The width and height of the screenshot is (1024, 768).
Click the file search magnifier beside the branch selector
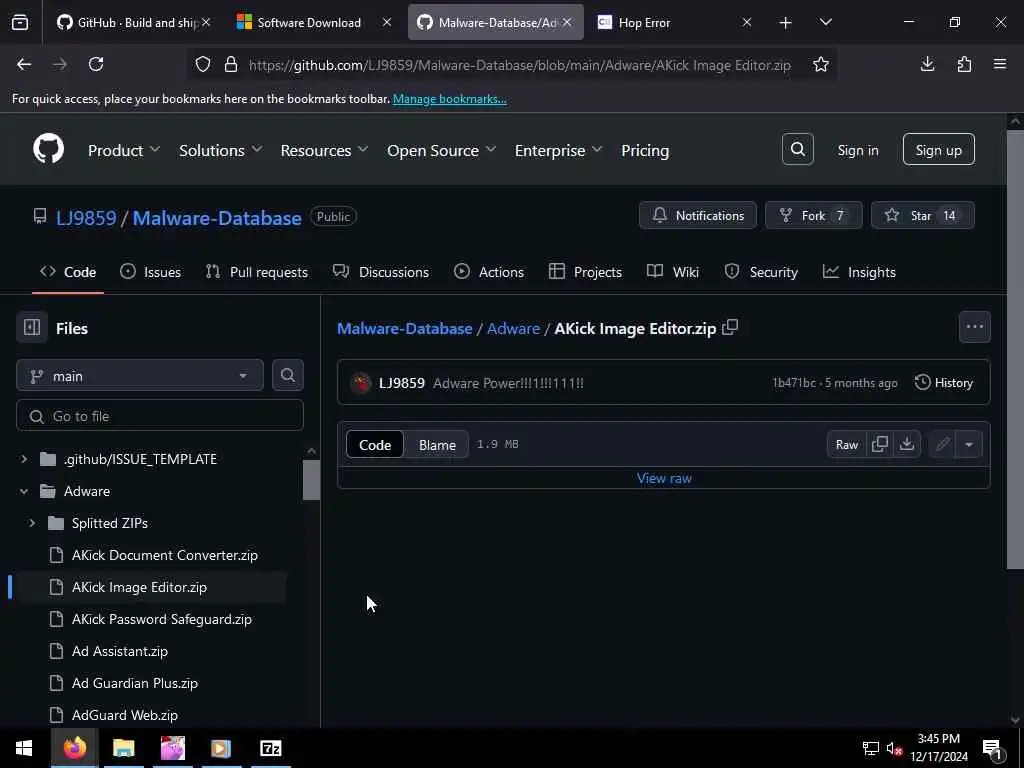tap(287, 376)
